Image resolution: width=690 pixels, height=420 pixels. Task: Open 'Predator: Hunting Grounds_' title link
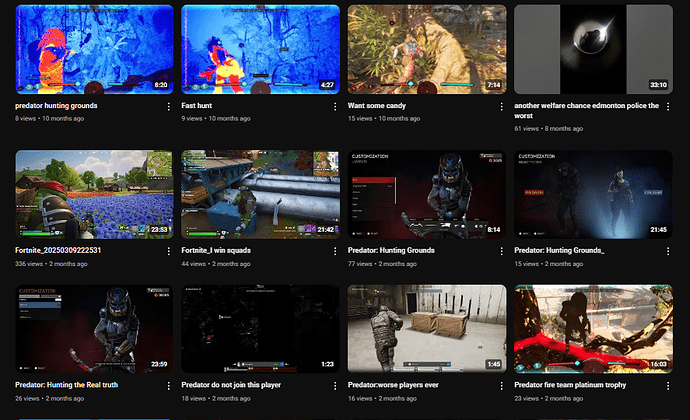(559, 250)
